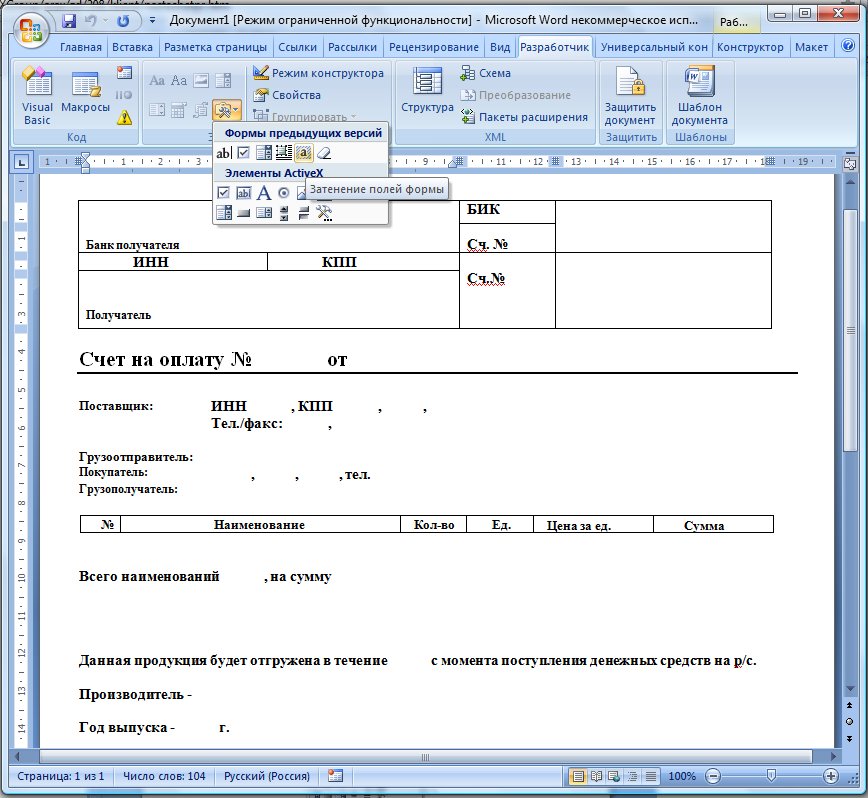Click the form field shading icon
The height and width of the screenshot is (798, 868).
pos(304,153)
